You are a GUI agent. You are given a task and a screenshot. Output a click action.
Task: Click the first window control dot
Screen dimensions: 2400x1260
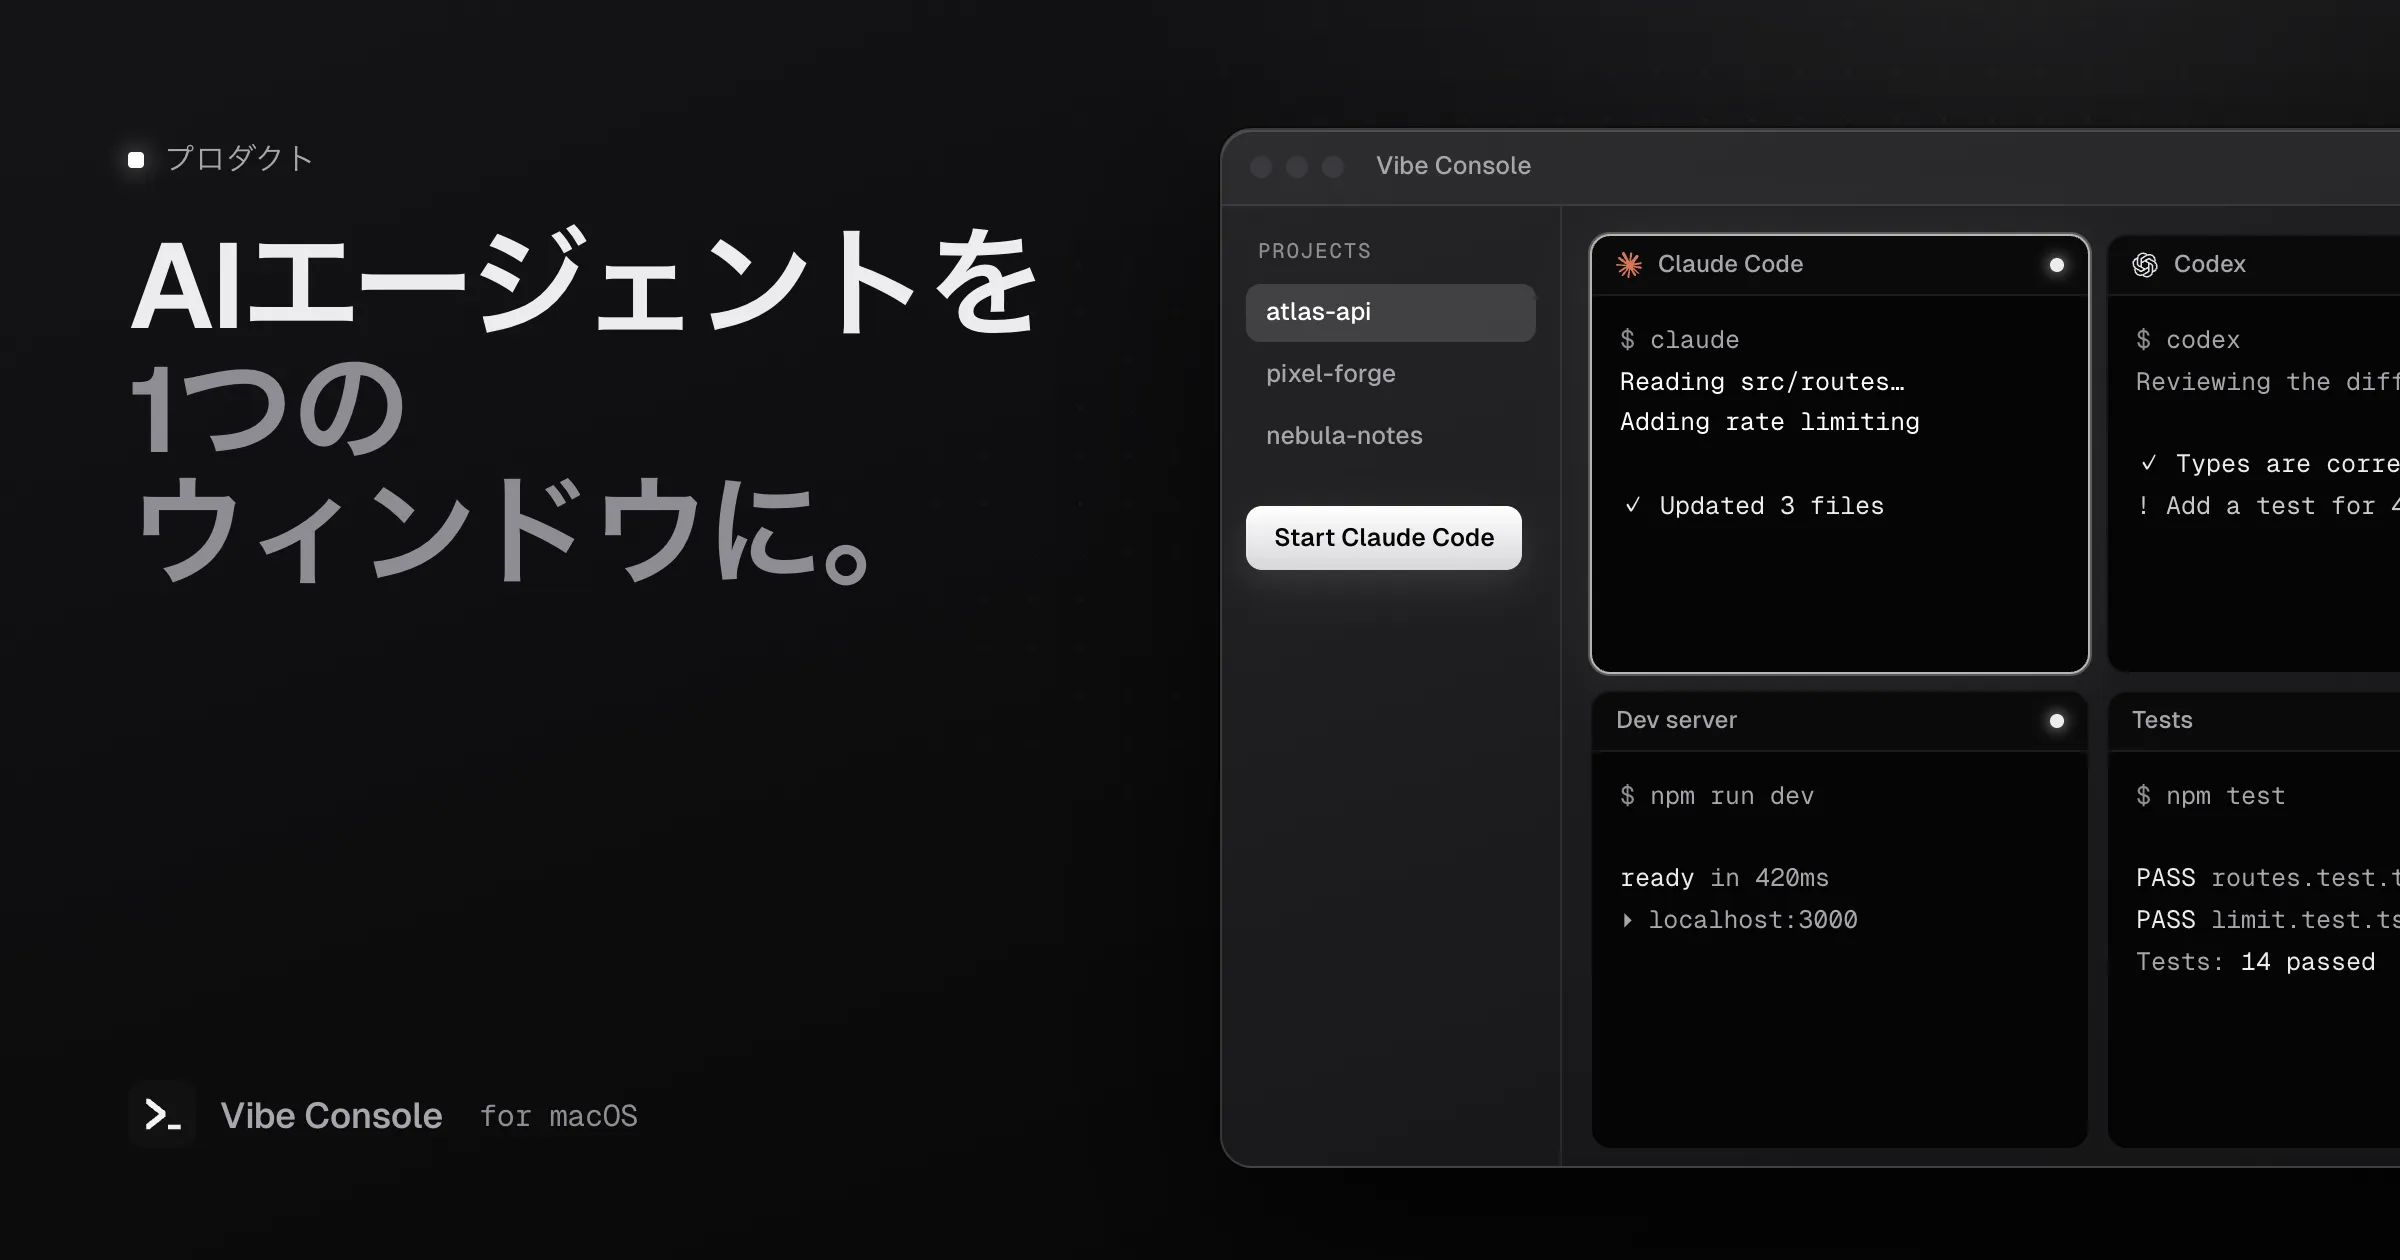(1261, 167)
